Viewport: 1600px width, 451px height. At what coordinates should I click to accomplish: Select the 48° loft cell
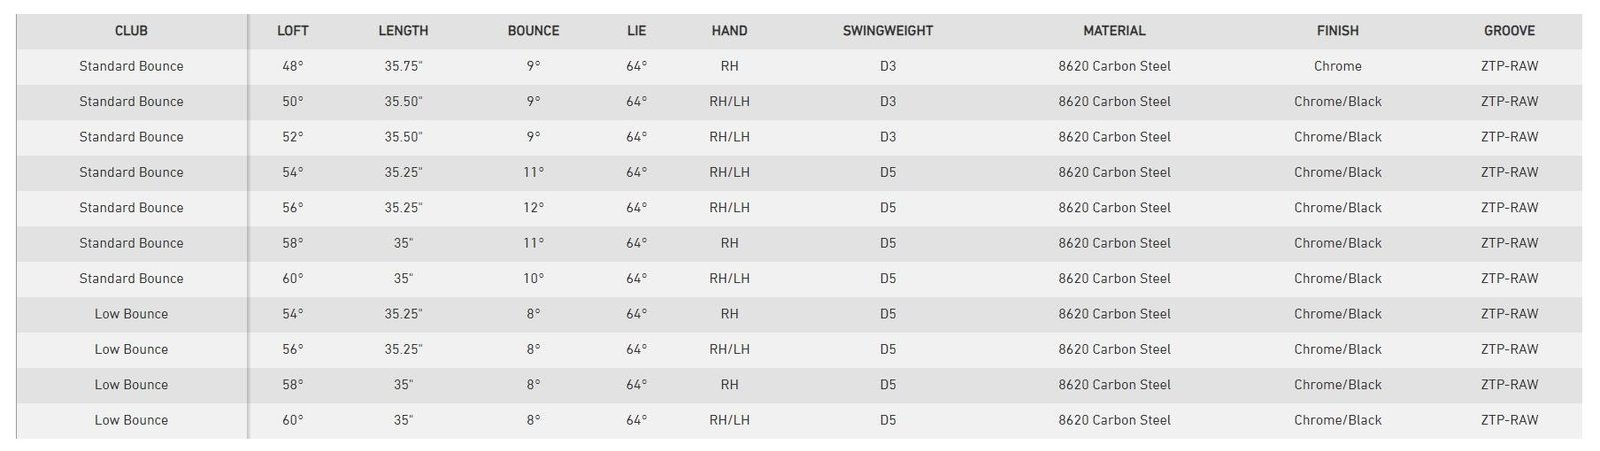pyautogui.click(x=293, y=66)
